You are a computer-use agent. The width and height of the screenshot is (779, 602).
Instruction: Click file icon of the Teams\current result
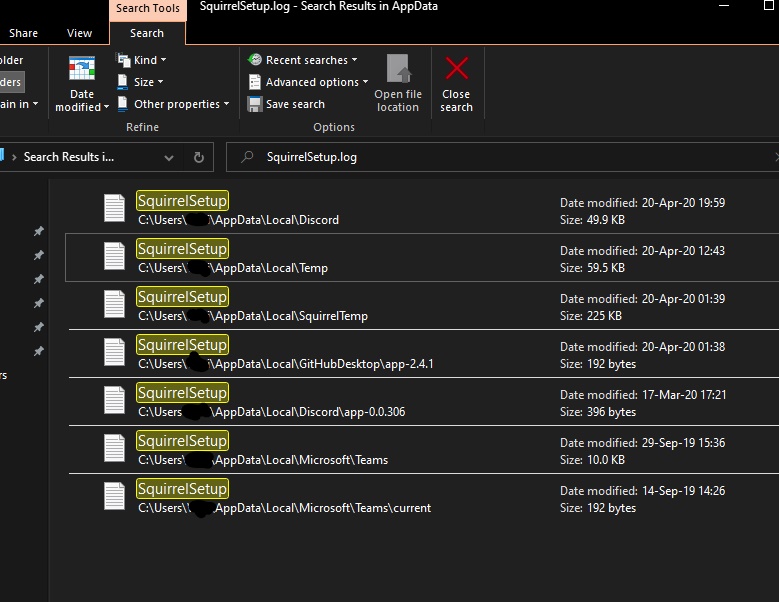(x=114, y=496)
